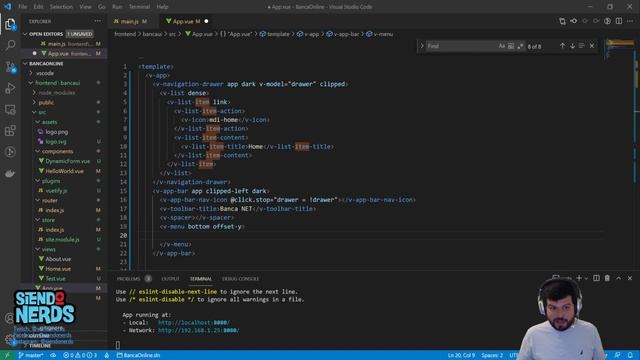Screen dimensions: 640x360
Task: Open vuetify.js under plugins
Action: [56, 191]
